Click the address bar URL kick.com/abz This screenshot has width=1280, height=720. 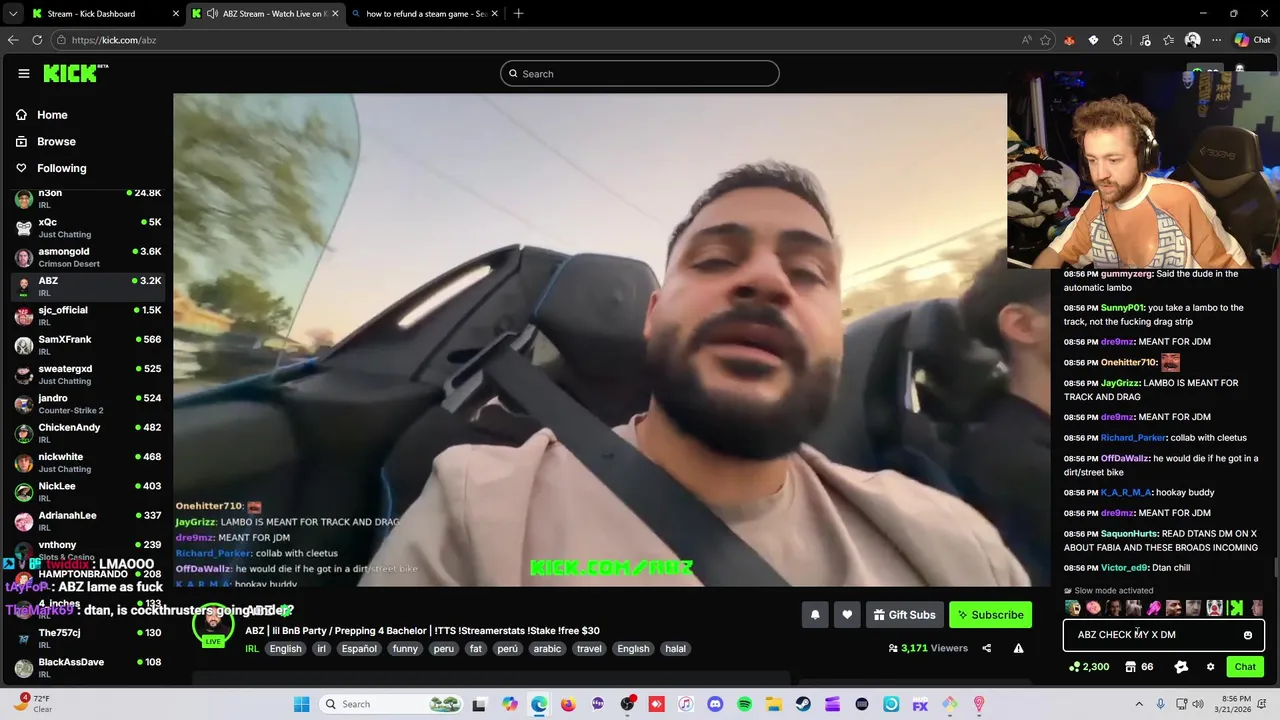(114, 40)
